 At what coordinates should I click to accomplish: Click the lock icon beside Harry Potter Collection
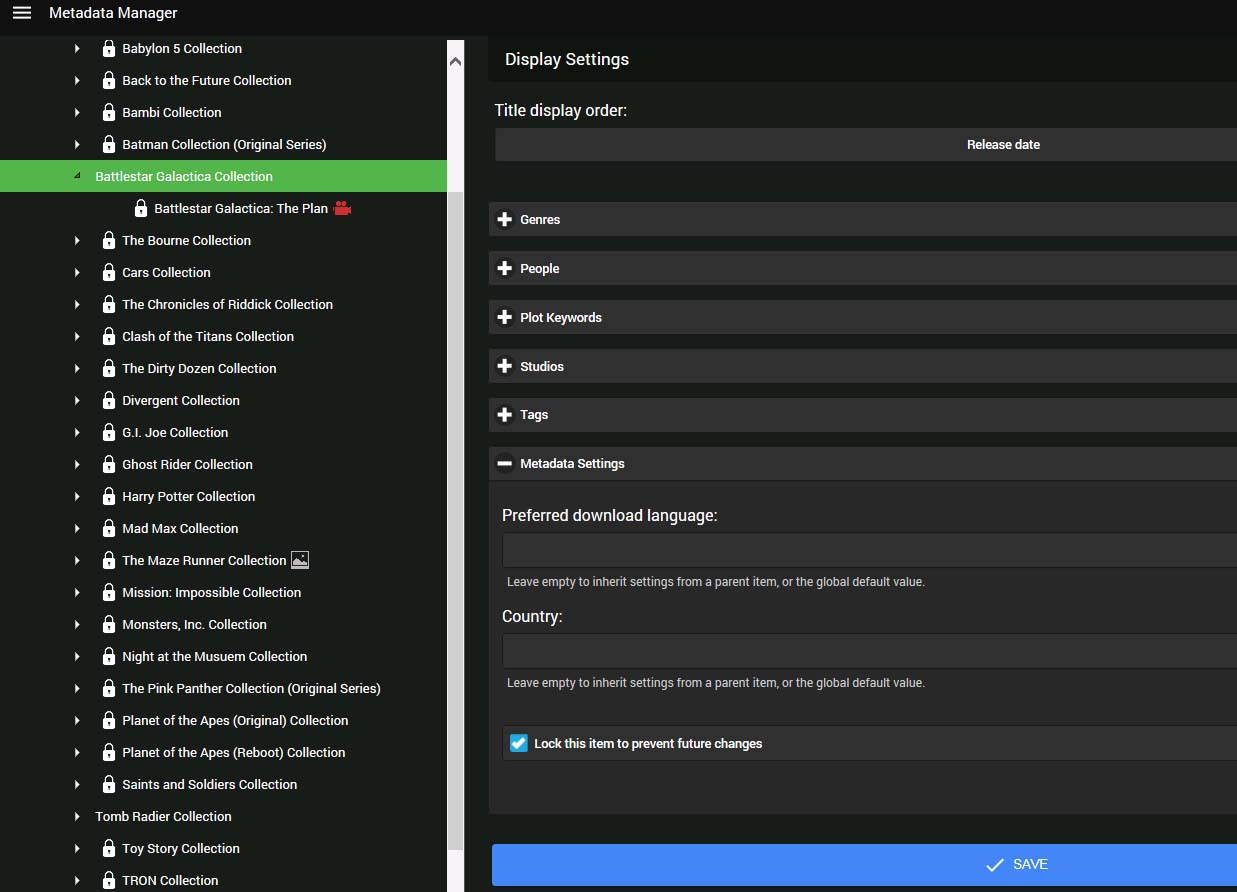point(109,496)
